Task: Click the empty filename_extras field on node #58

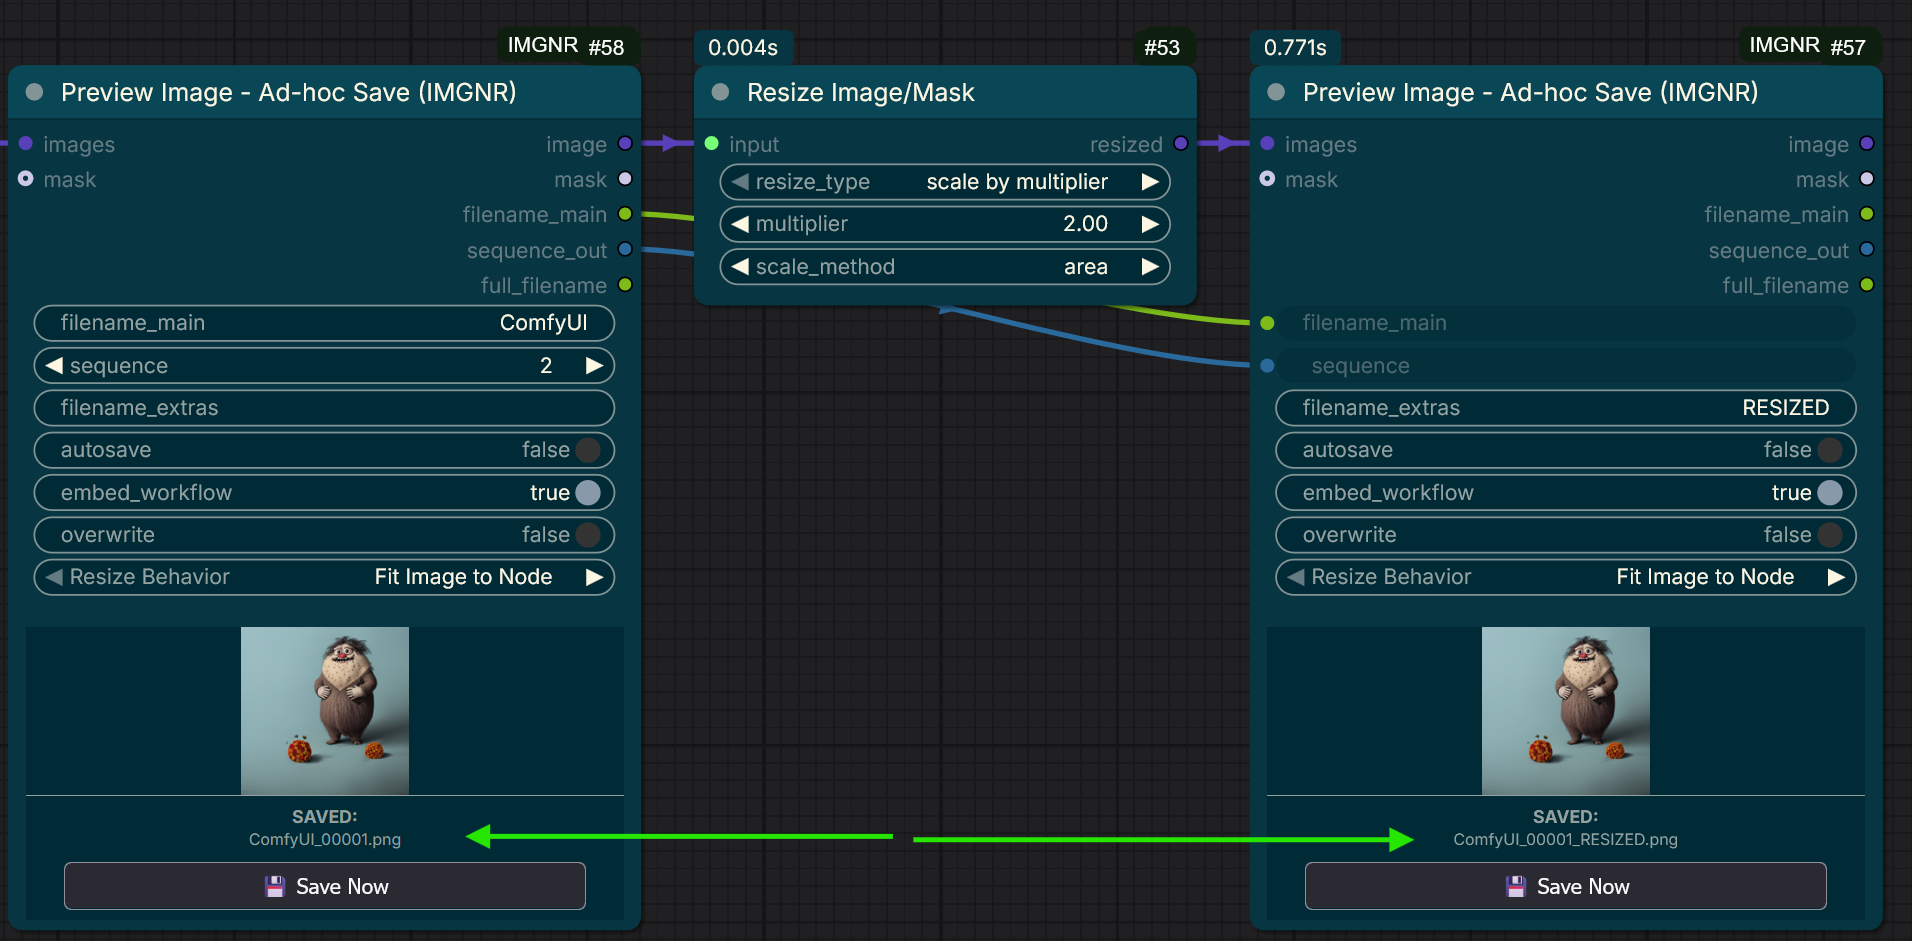Action: tap(324, 408)
